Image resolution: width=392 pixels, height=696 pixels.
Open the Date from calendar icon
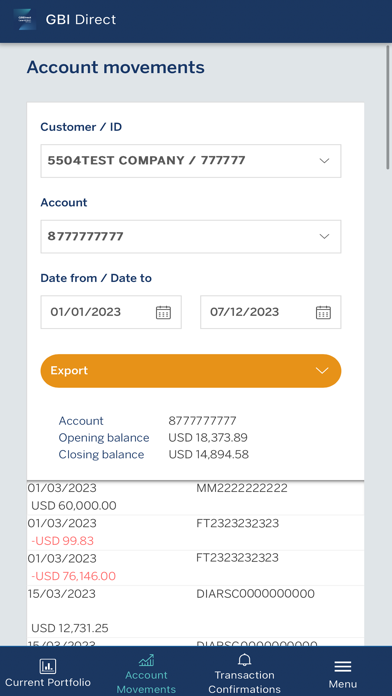[163, 312]
